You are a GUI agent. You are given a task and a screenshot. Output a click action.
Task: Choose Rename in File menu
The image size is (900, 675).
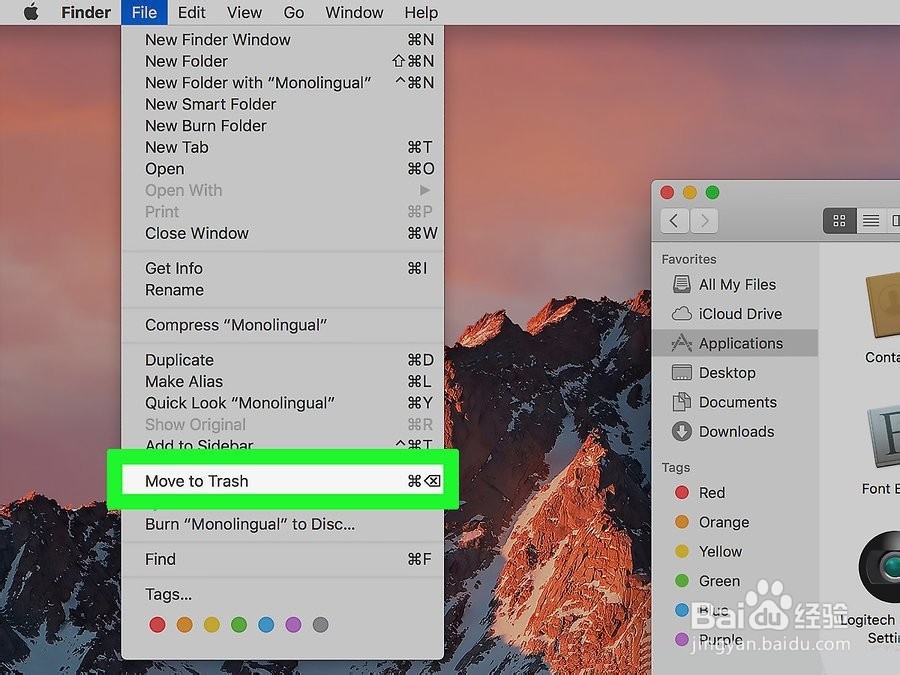click(x=282, y=290)
